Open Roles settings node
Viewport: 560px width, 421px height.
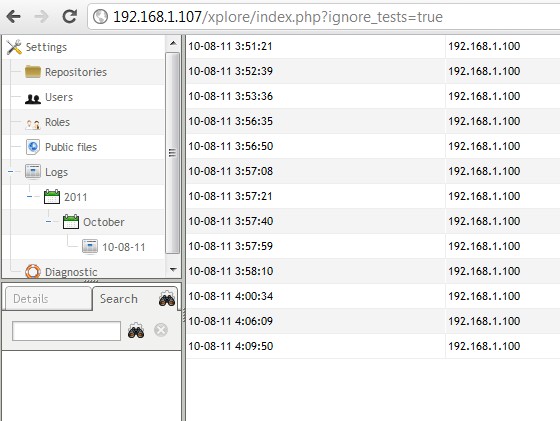57,122
